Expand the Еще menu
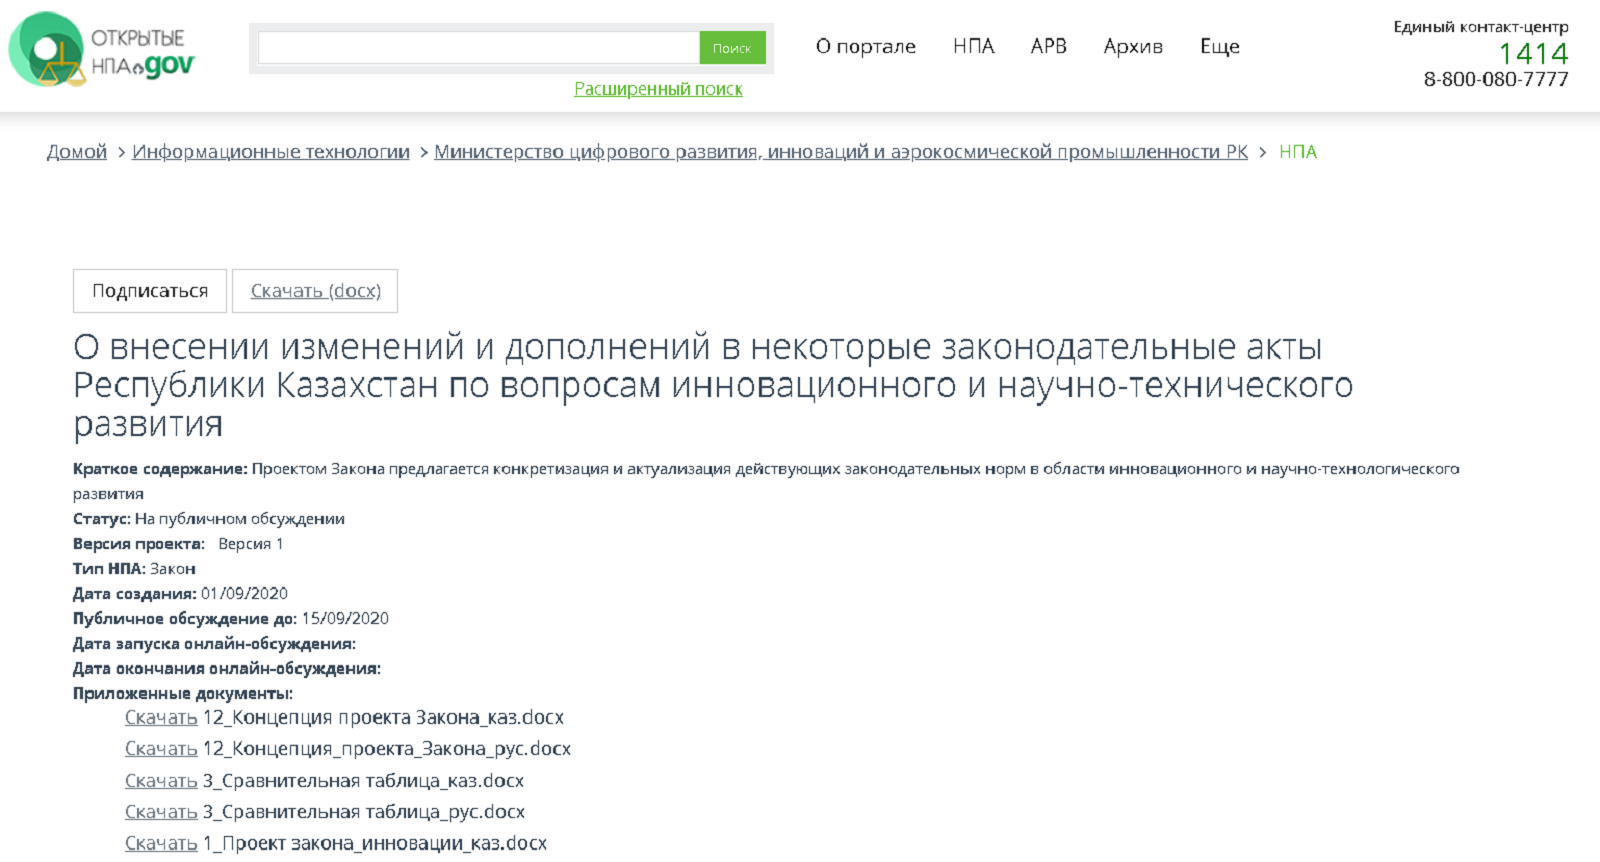 1219,46
